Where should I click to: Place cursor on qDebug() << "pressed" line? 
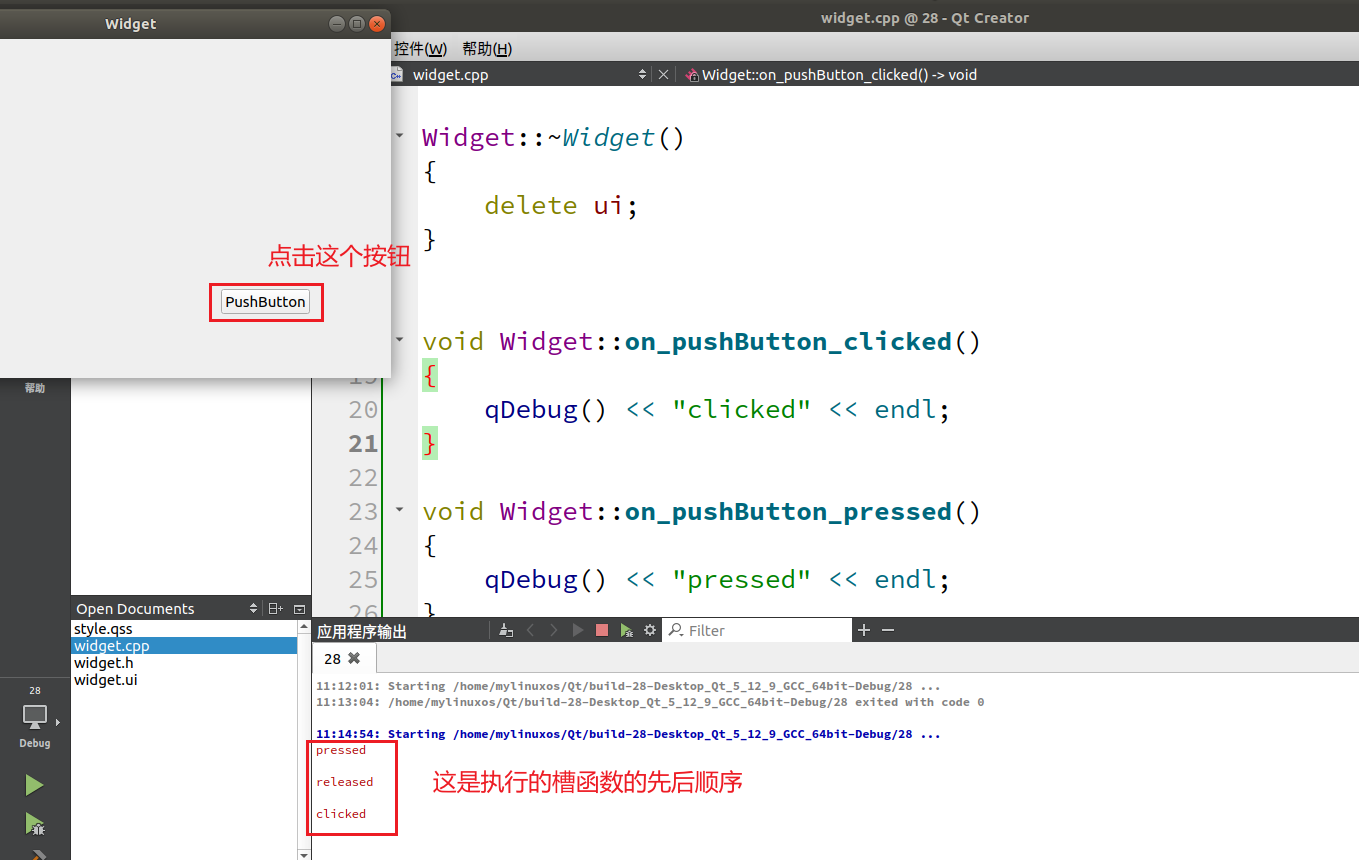(716, 579)
